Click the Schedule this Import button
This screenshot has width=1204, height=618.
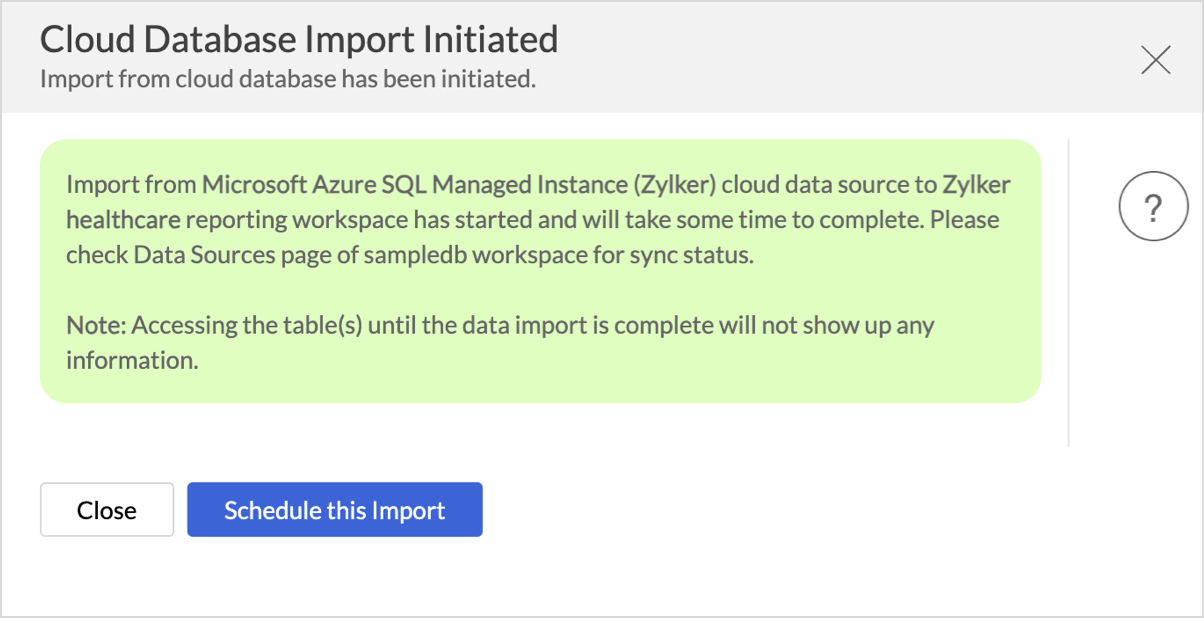pyautogui.click(x=334, y=510)
